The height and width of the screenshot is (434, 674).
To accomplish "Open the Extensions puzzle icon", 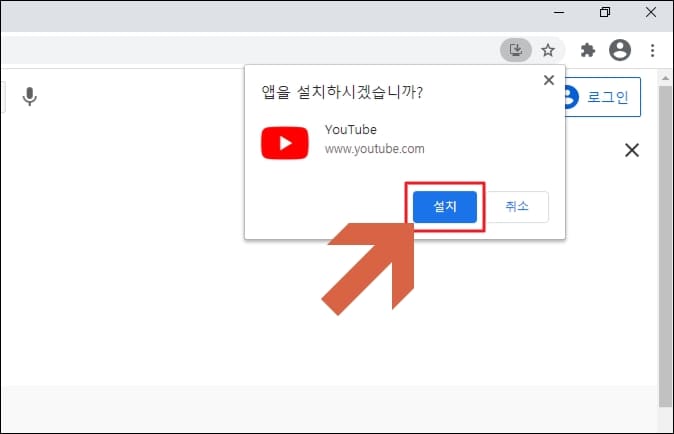I will coord(588,50).
